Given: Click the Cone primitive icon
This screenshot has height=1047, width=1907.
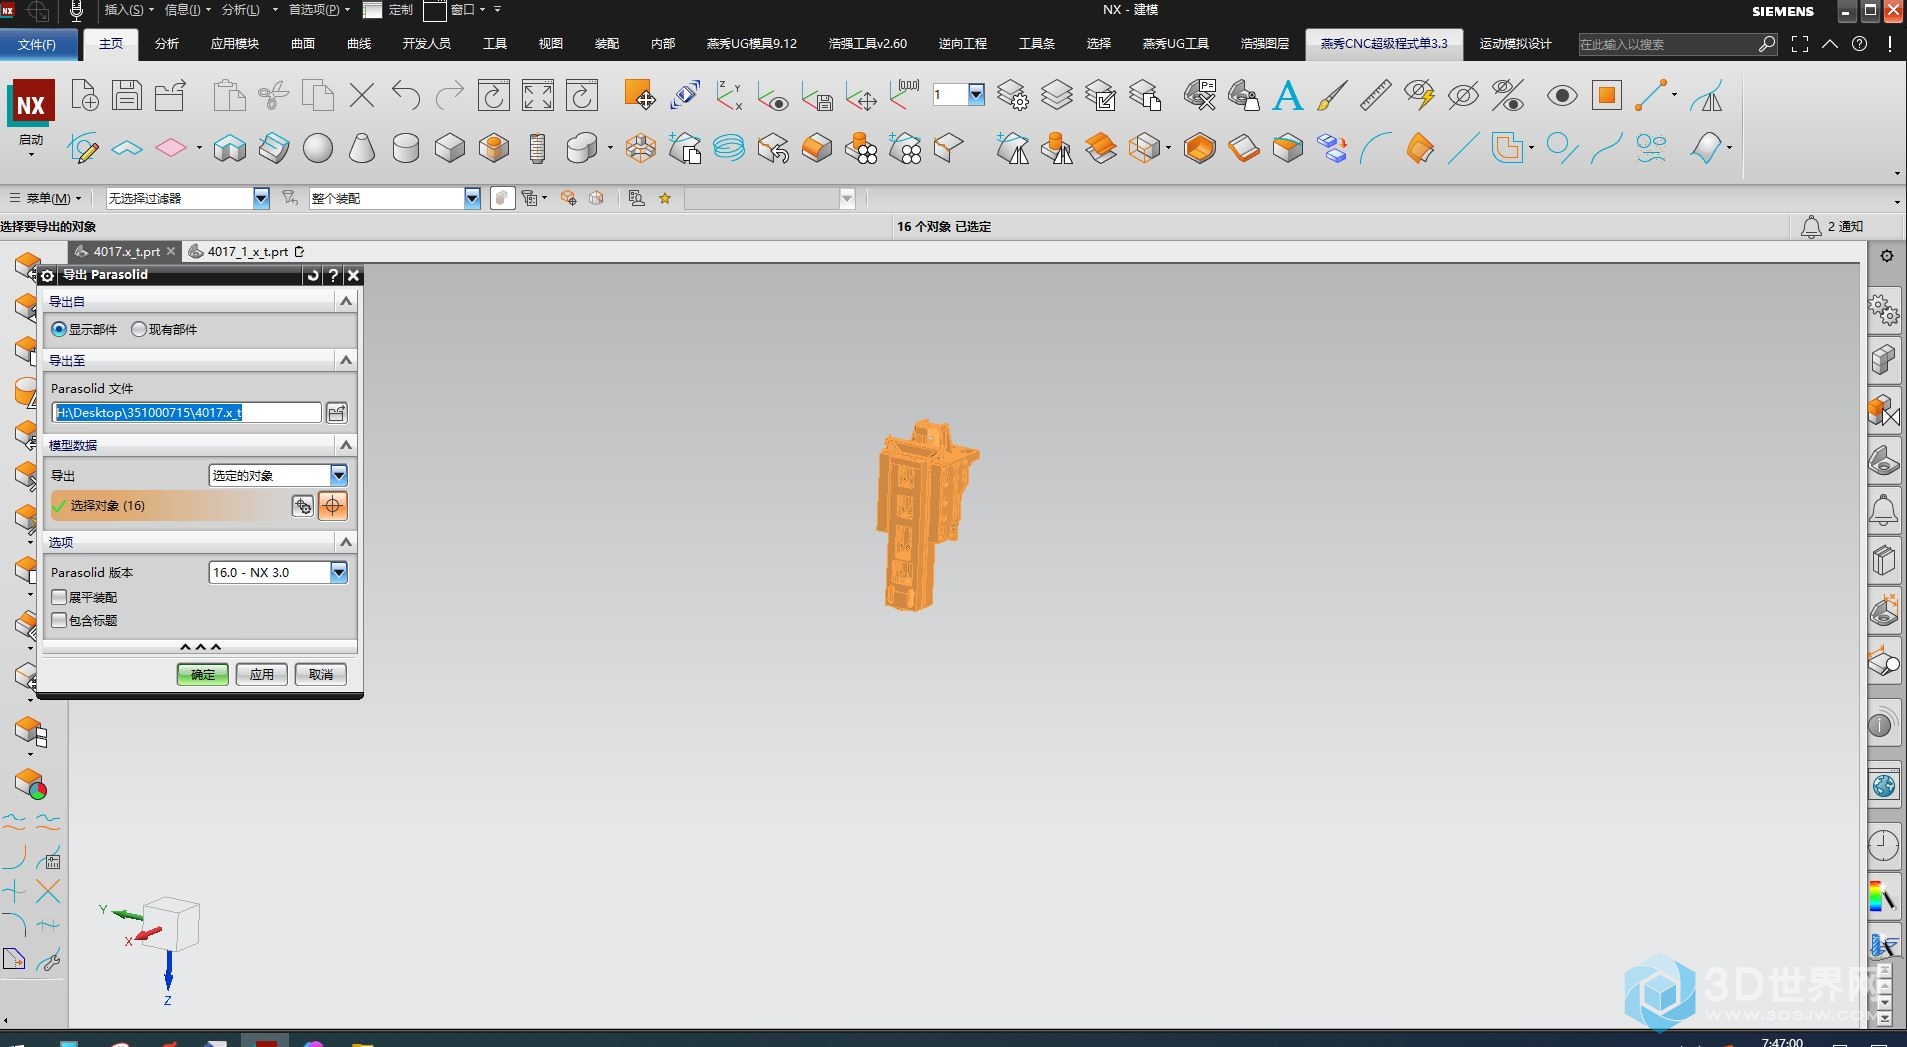Looking at the screenshot, I should pyautogui.click(x=362, y=148).
